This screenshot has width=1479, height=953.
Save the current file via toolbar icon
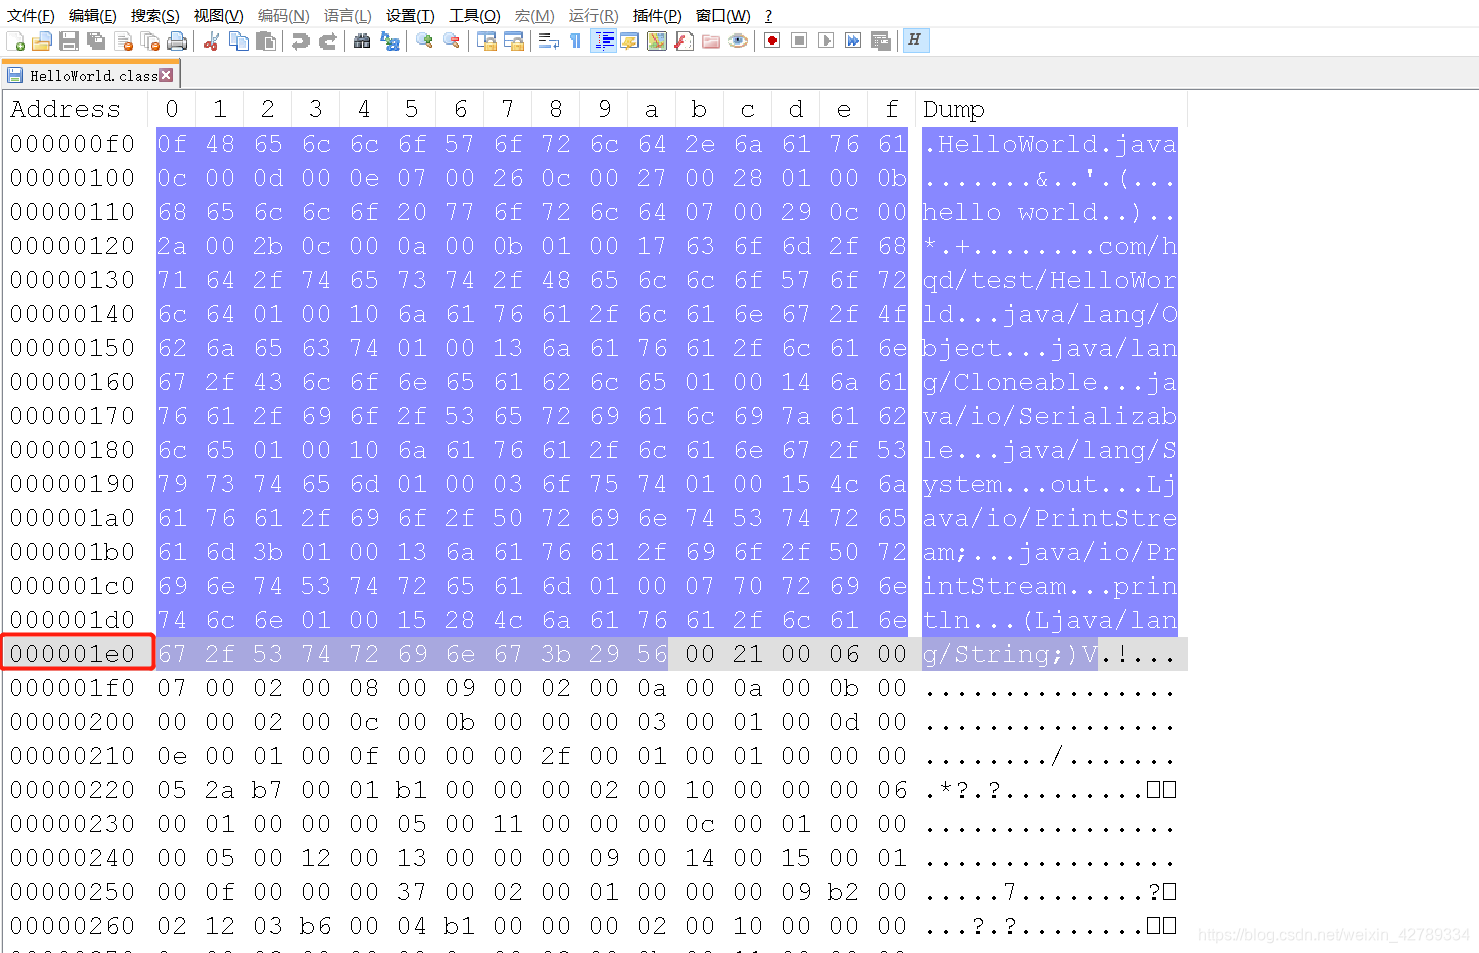69,41
